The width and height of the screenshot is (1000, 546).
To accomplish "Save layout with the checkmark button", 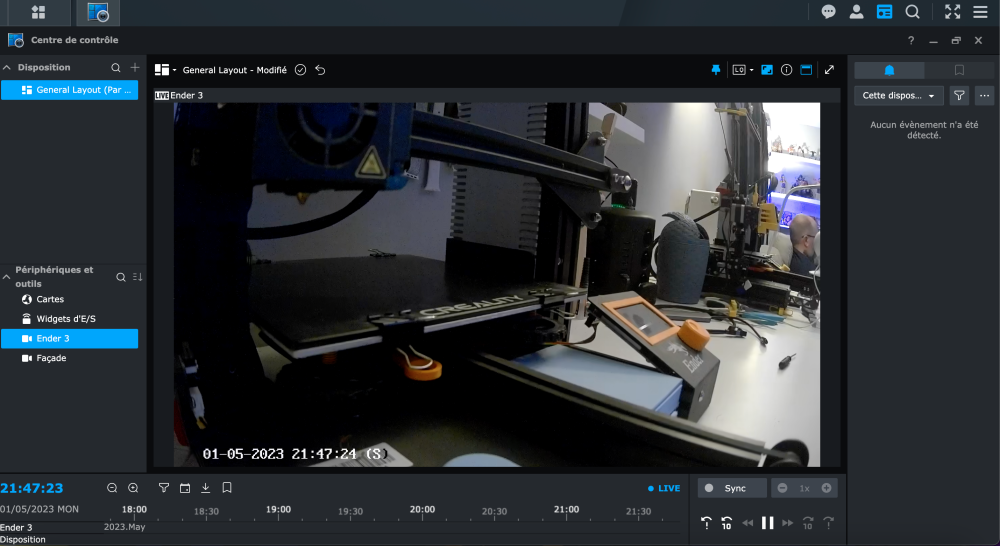I will 300,70.
